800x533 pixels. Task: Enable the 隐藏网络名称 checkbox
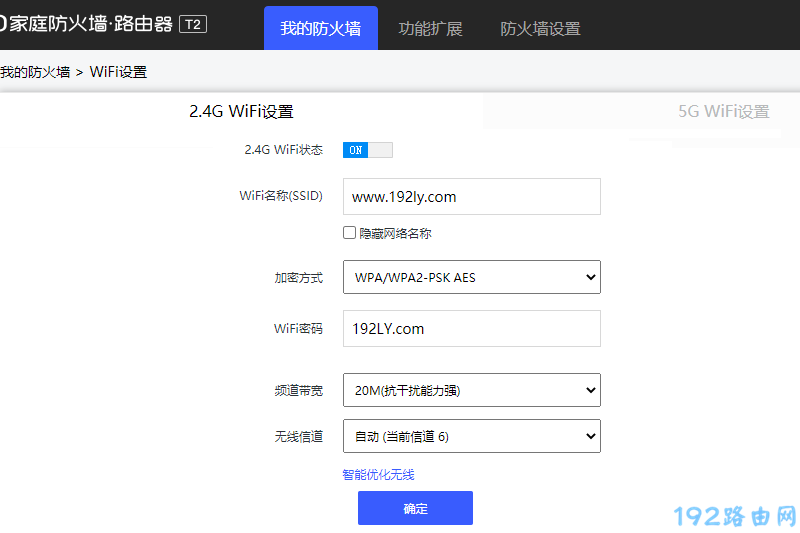click(x=349, y=233)
